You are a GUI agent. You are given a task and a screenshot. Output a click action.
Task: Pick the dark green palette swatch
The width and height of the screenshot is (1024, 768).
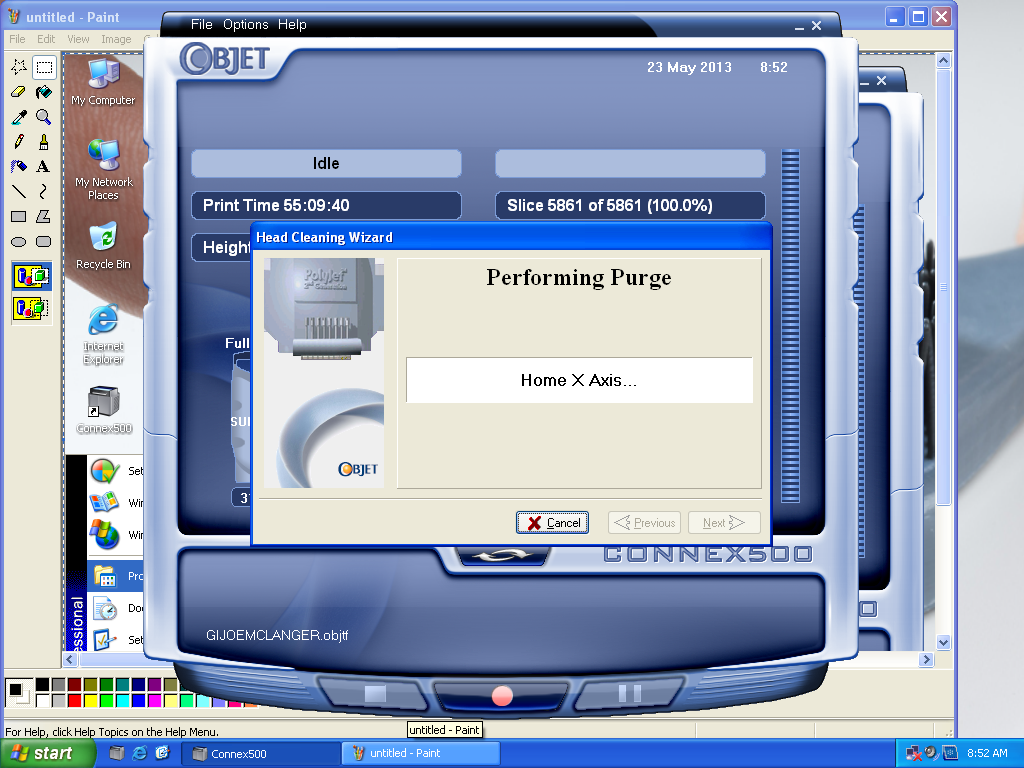[x=106, y=684]
